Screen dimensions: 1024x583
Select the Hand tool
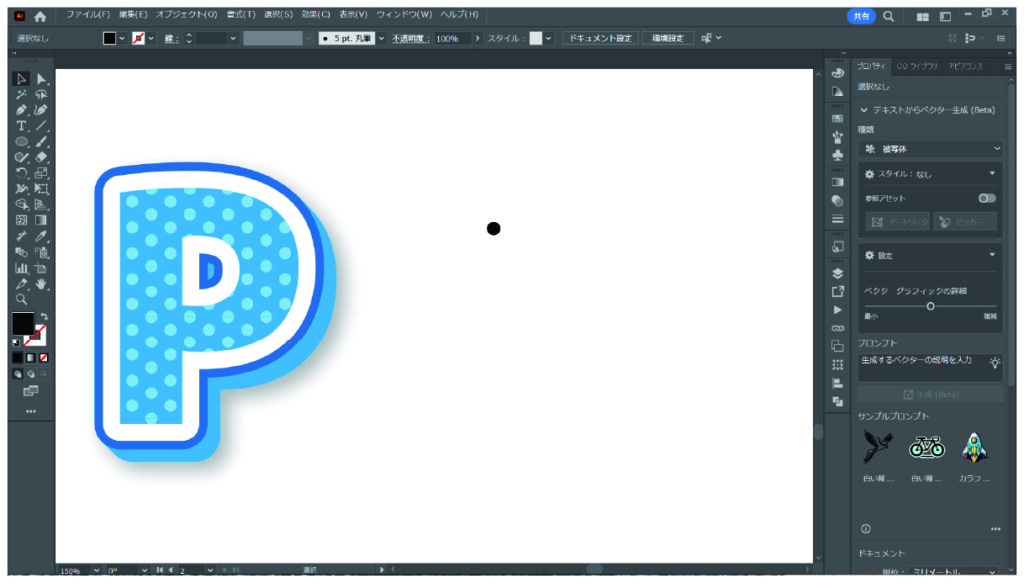tap(41, 284)
